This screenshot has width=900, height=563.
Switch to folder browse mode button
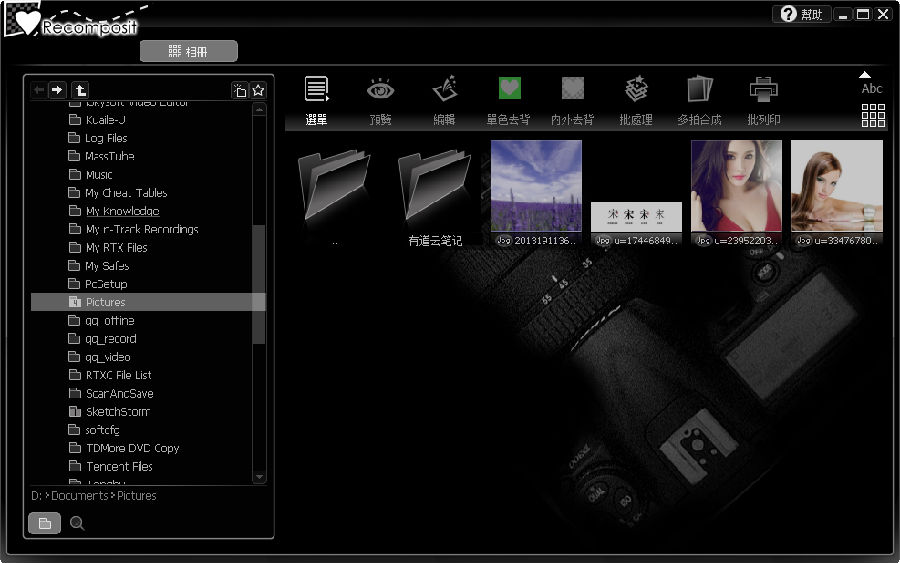coord(45,523)
